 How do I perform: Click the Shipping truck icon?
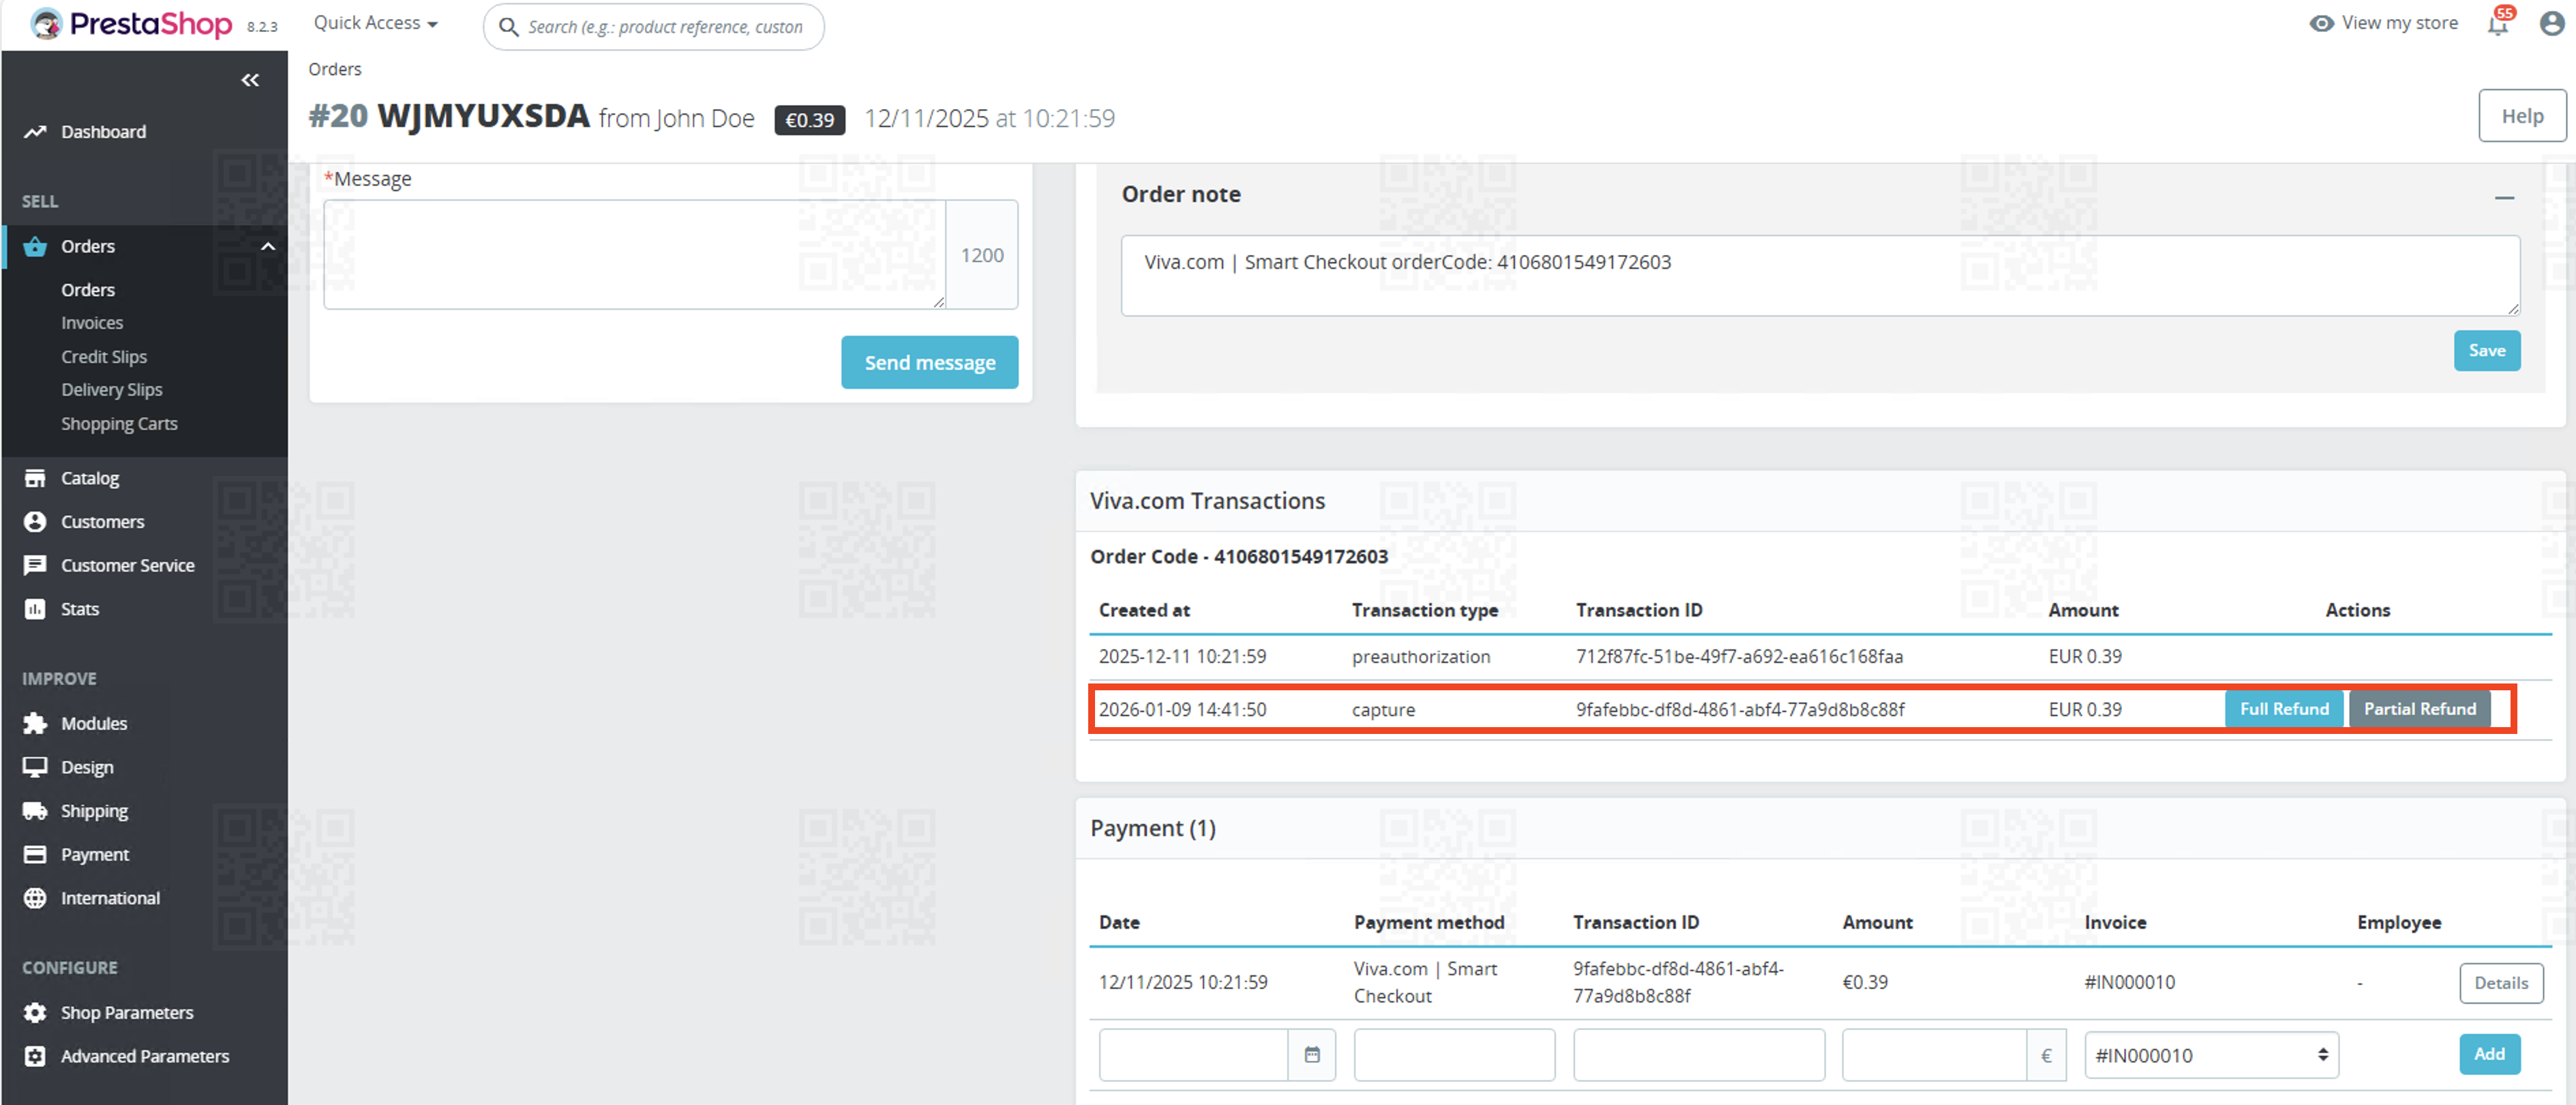click(x=35, y=810)
